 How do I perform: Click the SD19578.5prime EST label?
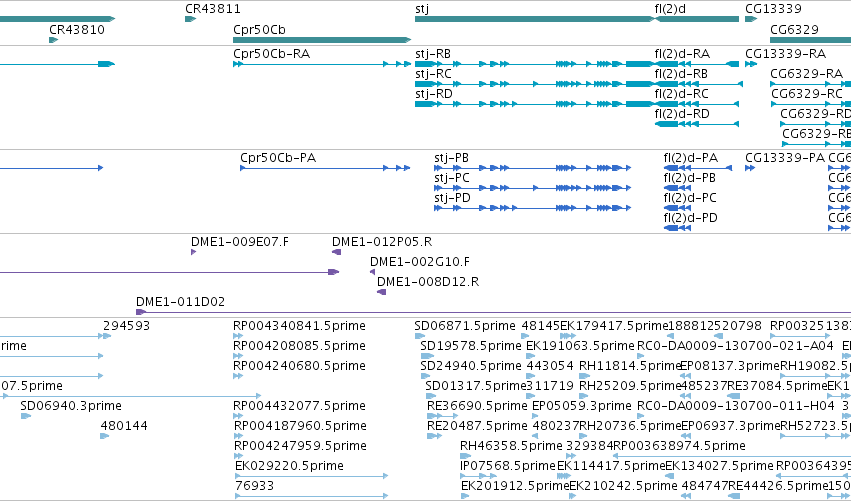471,346
